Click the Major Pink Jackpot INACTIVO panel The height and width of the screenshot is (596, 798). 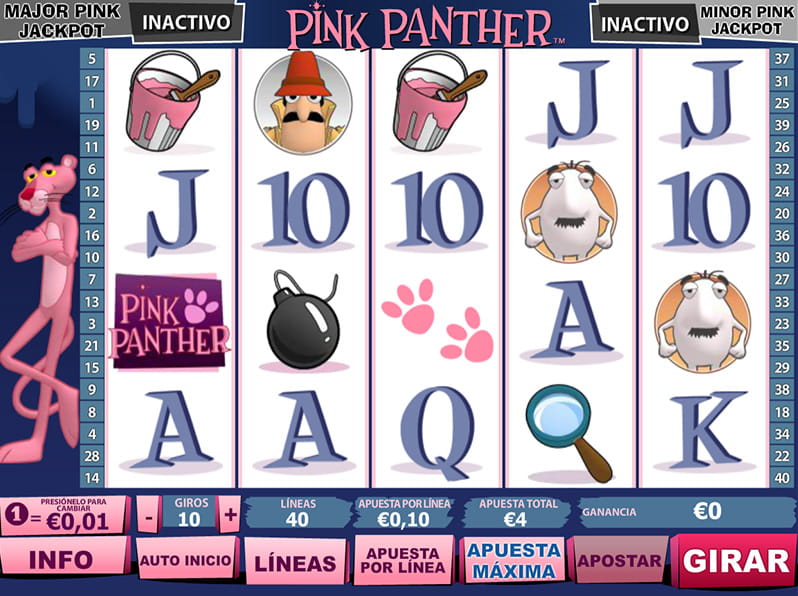click(186, 22)
